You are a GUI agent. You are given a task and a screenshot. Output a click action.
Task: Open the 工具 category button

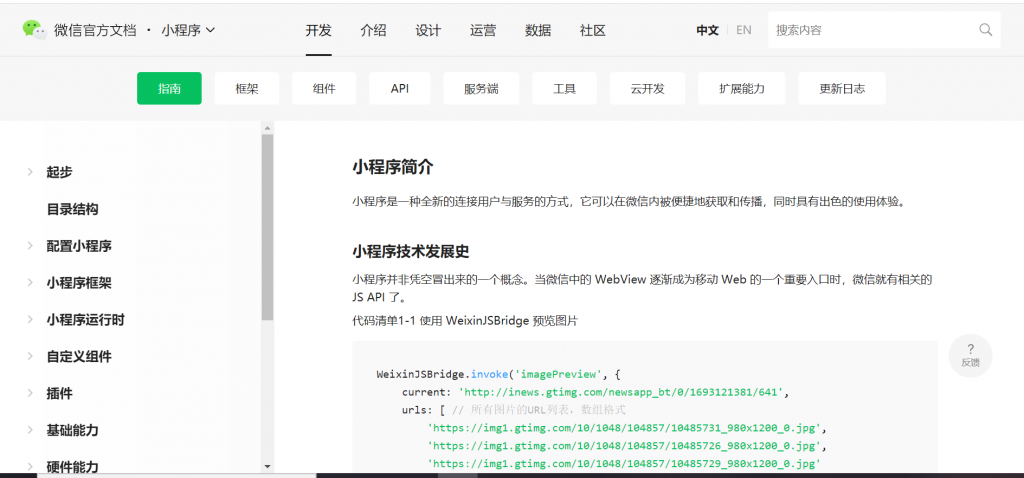point(564,89)
